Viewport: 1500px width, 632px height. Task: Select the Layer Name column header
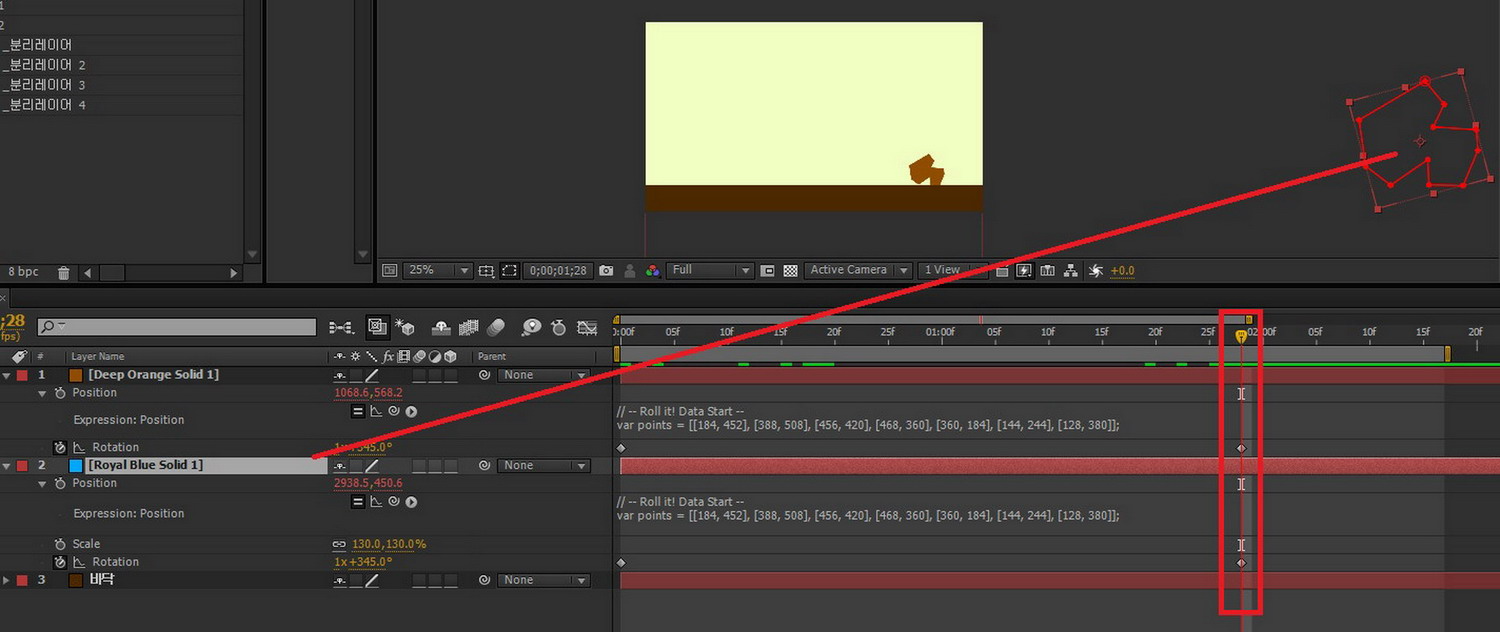click(x=98, y=356)
